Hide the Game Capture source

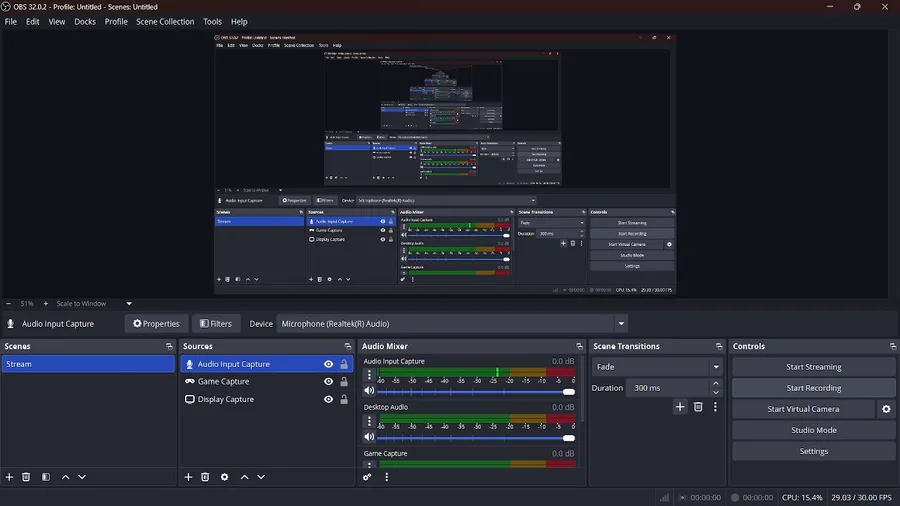point(328,382)
